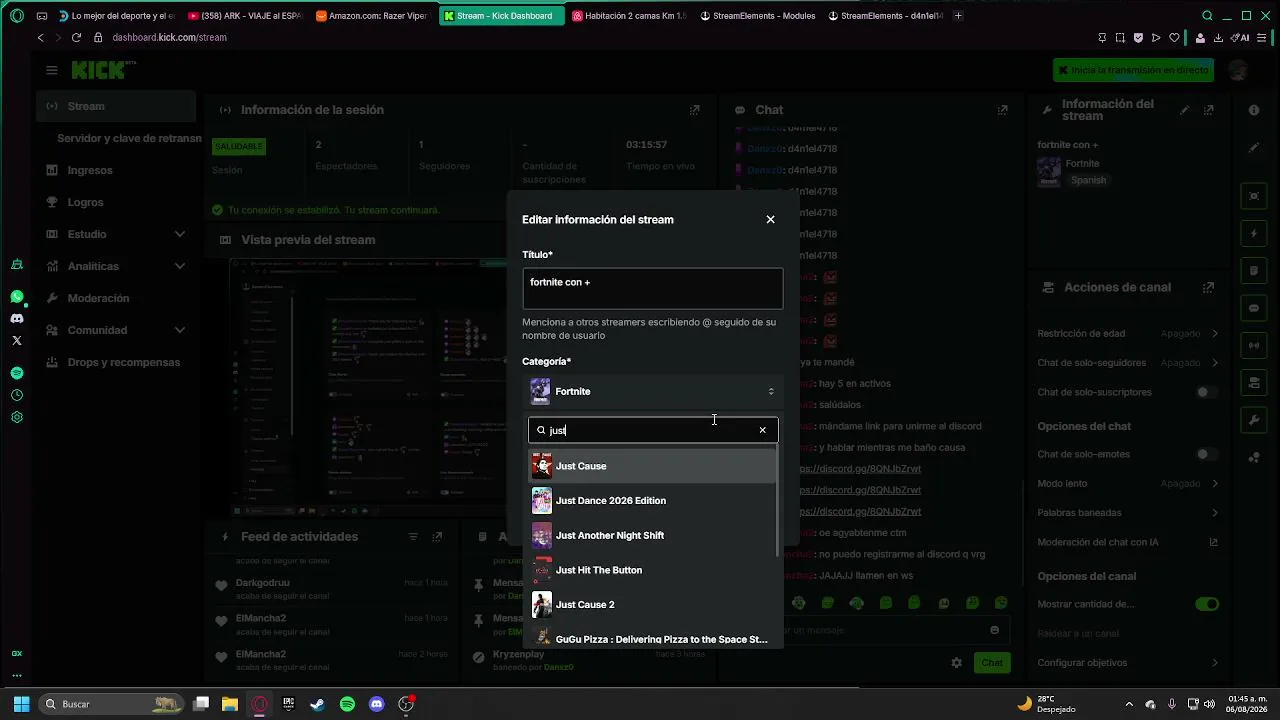The width and height of the screenshot is (1280, 720).
Task: Click the wrench icon in right rail
Action: [x=1254, y=421]
